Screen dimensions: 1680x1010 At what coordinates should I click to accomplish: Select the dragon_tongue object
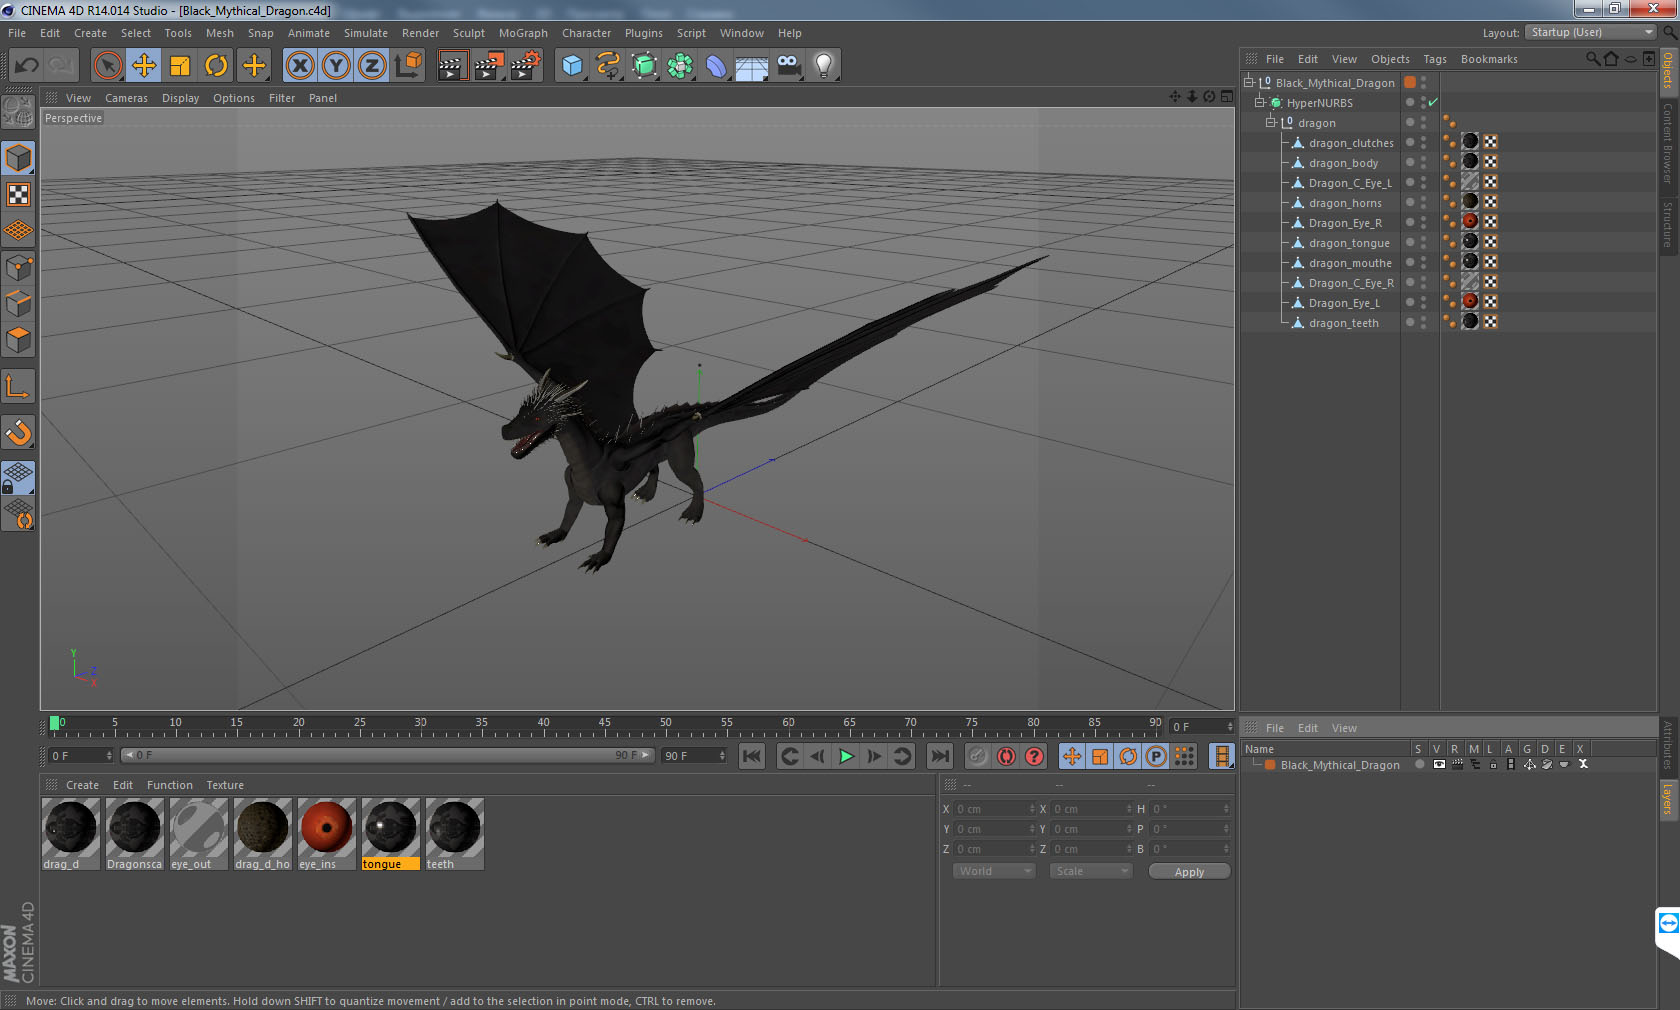(x=1349, y=243)
